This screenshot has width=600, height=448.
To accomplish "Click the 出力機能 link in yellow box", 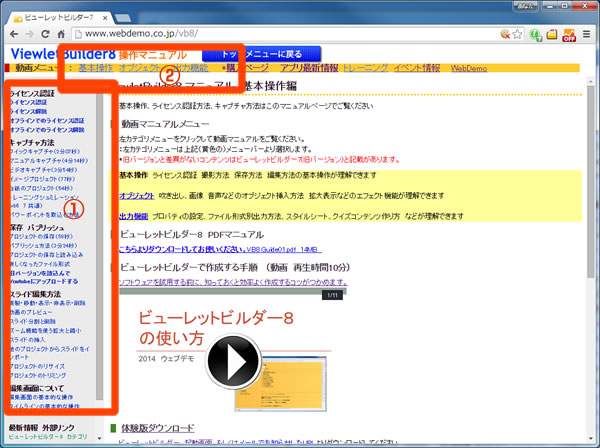I will tap(133, 215).
